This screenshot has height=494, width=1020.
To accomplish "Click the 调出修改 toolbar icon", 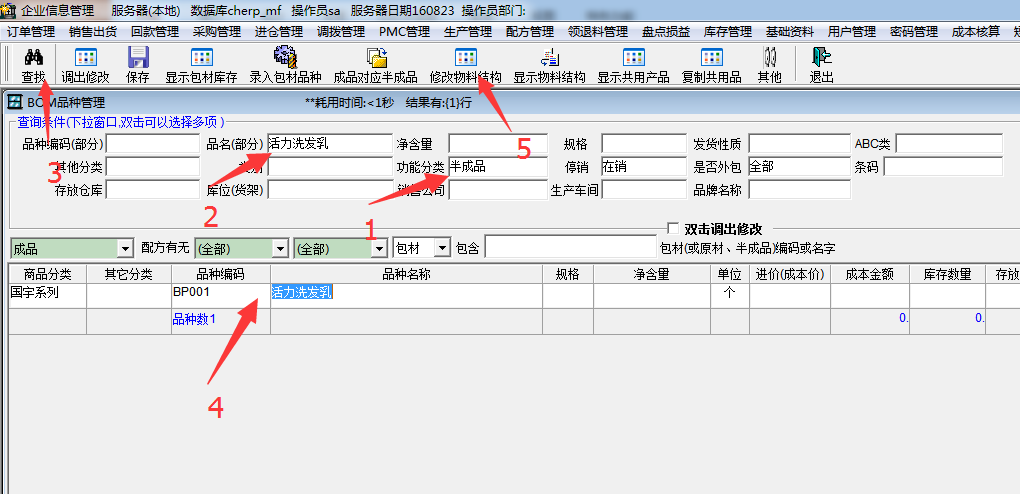I will (85, 57).
